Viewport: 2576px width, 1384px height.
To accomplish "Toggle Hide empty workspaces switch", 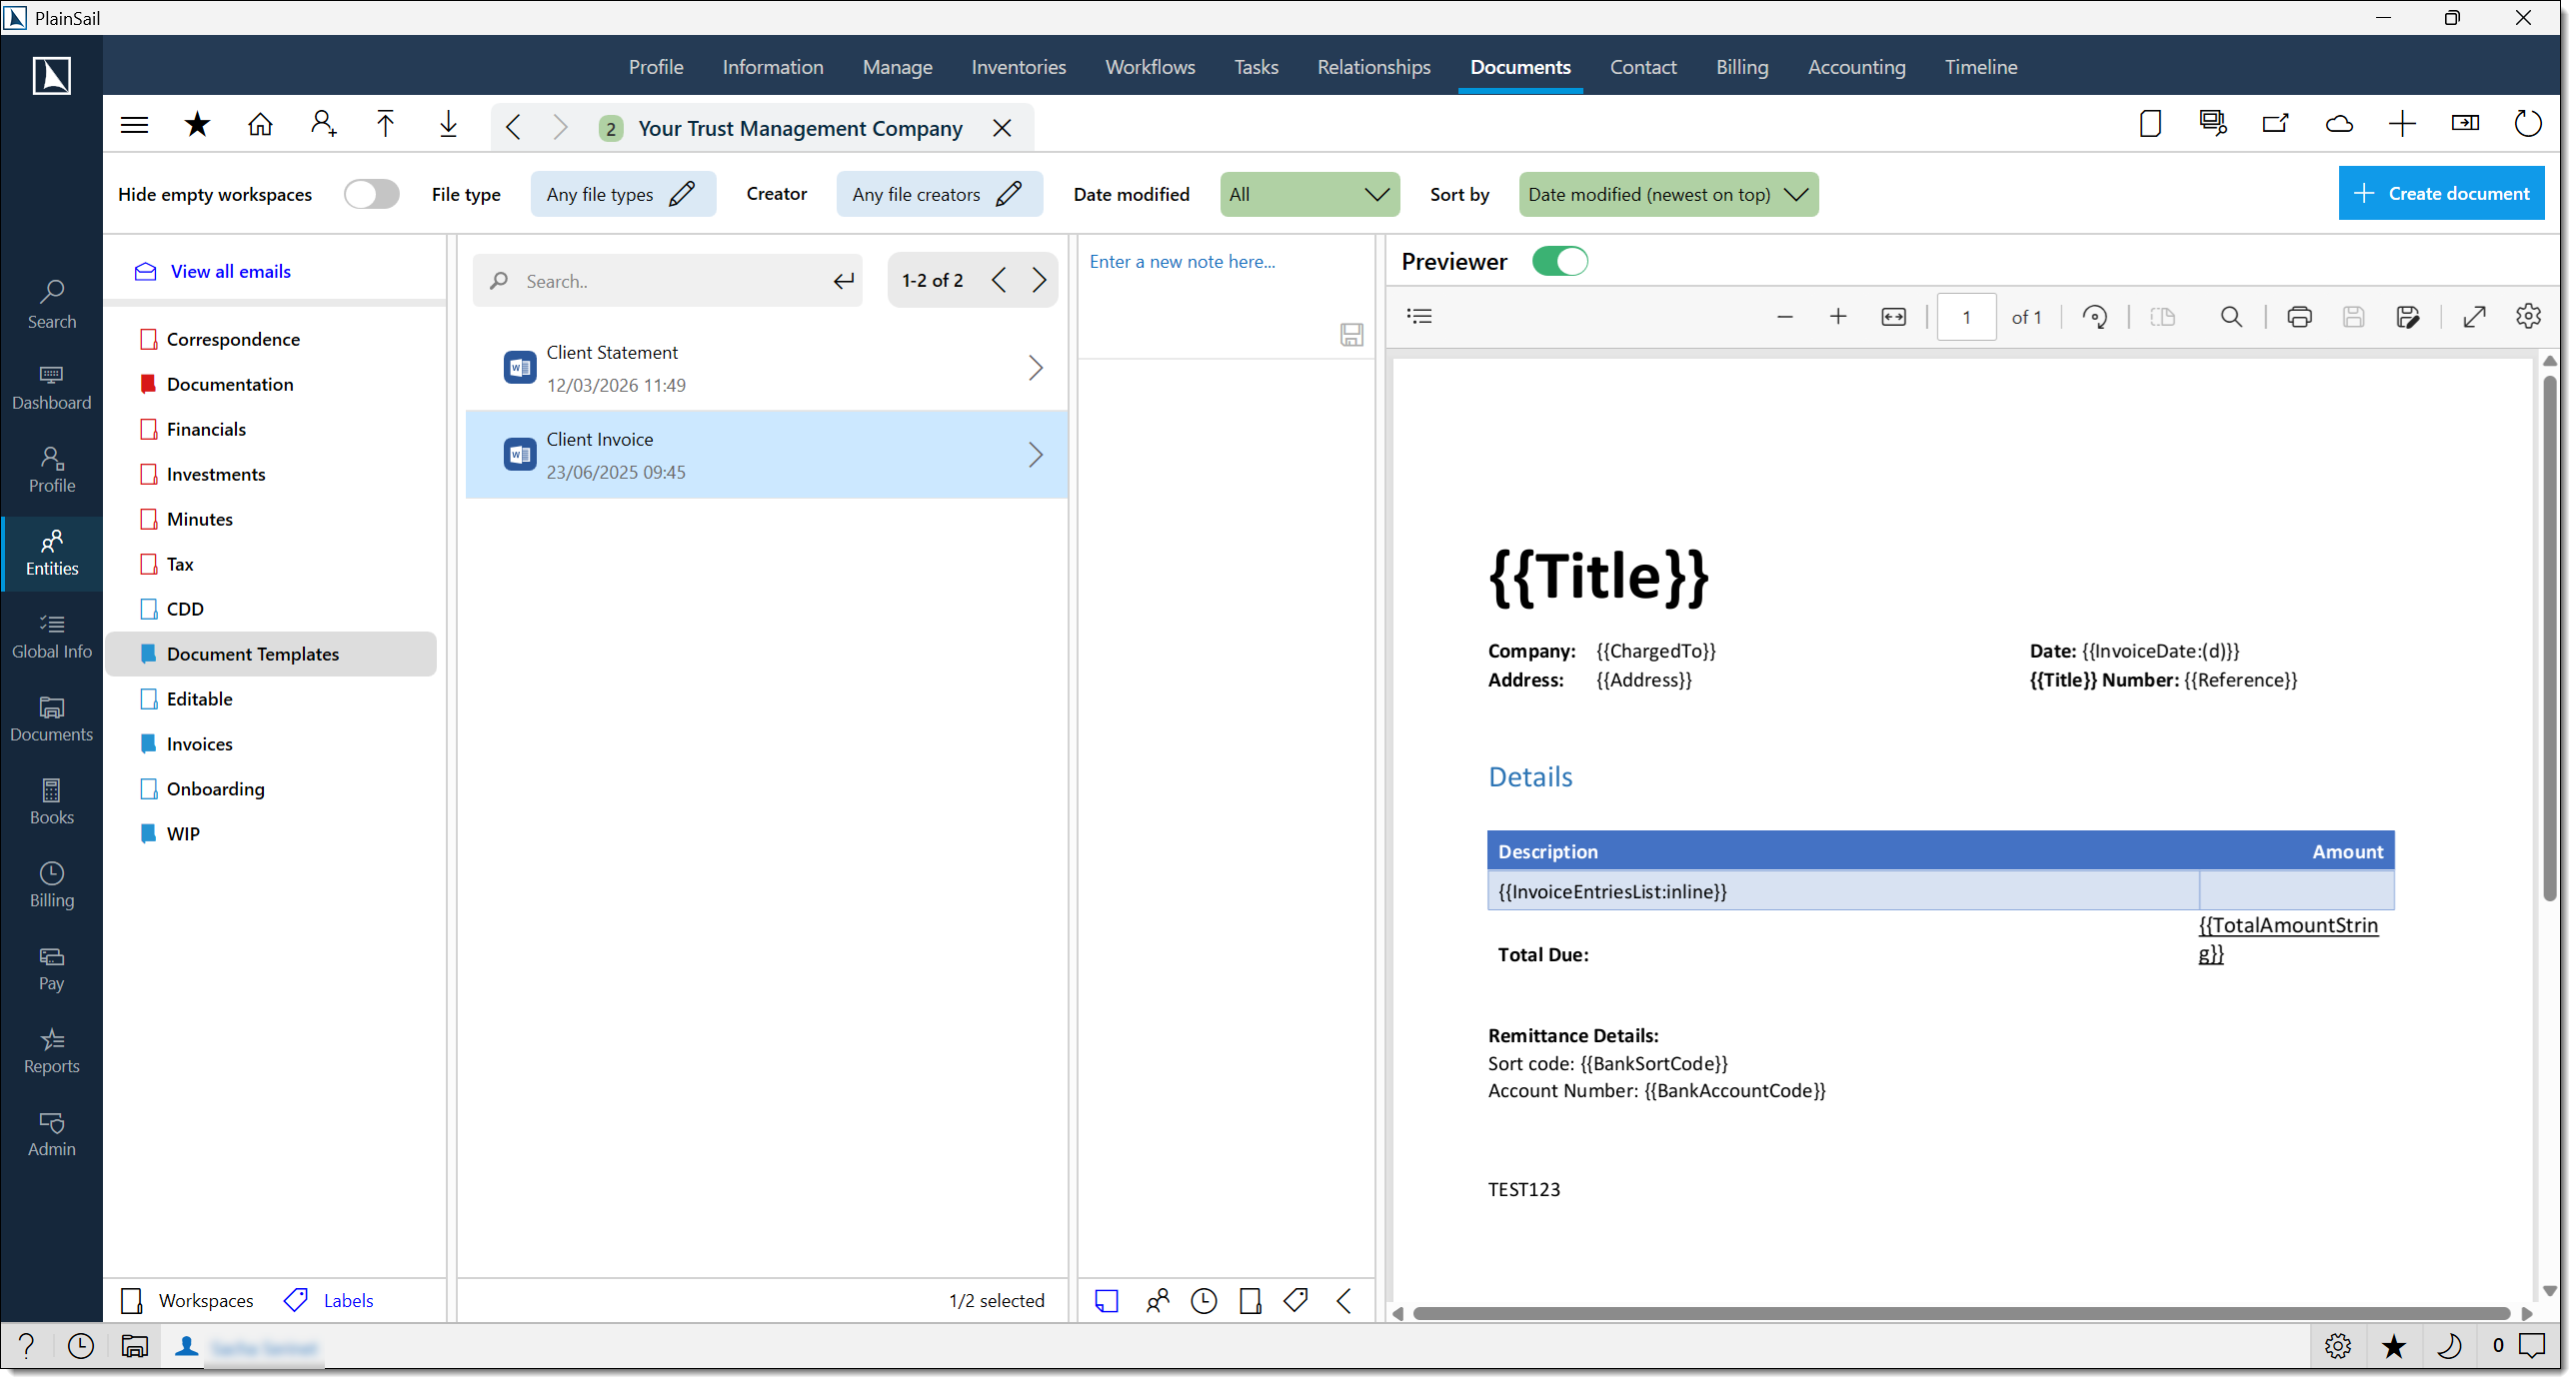I will point(372,194).
